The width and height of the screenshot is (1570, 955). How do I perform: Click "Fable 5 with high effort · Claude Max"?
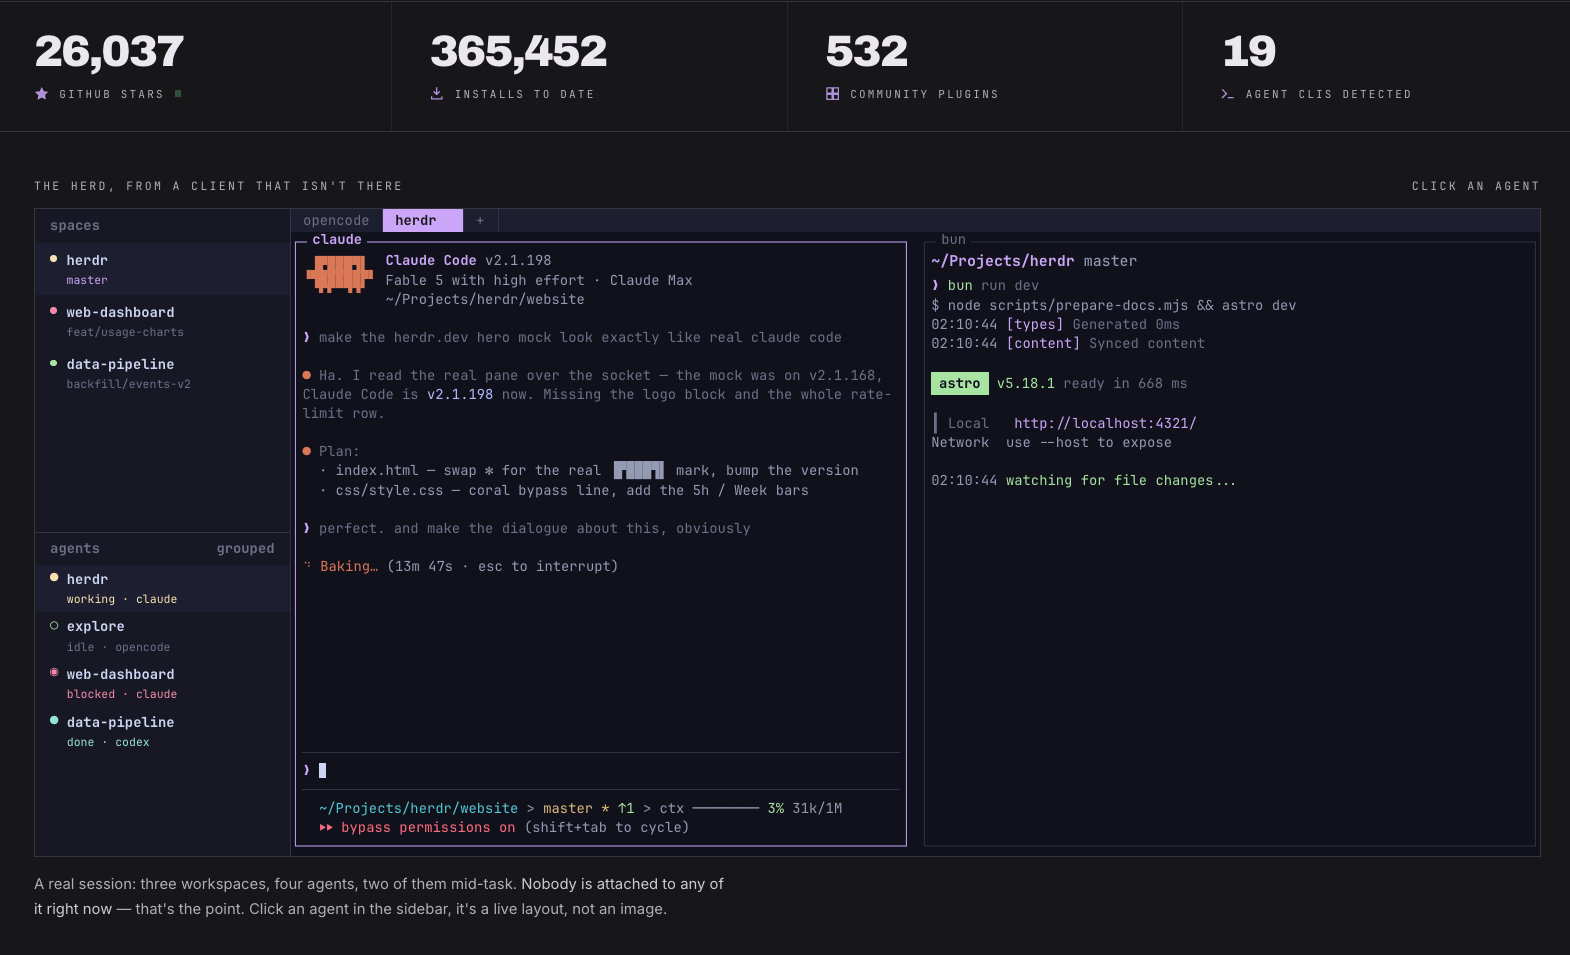539,280
